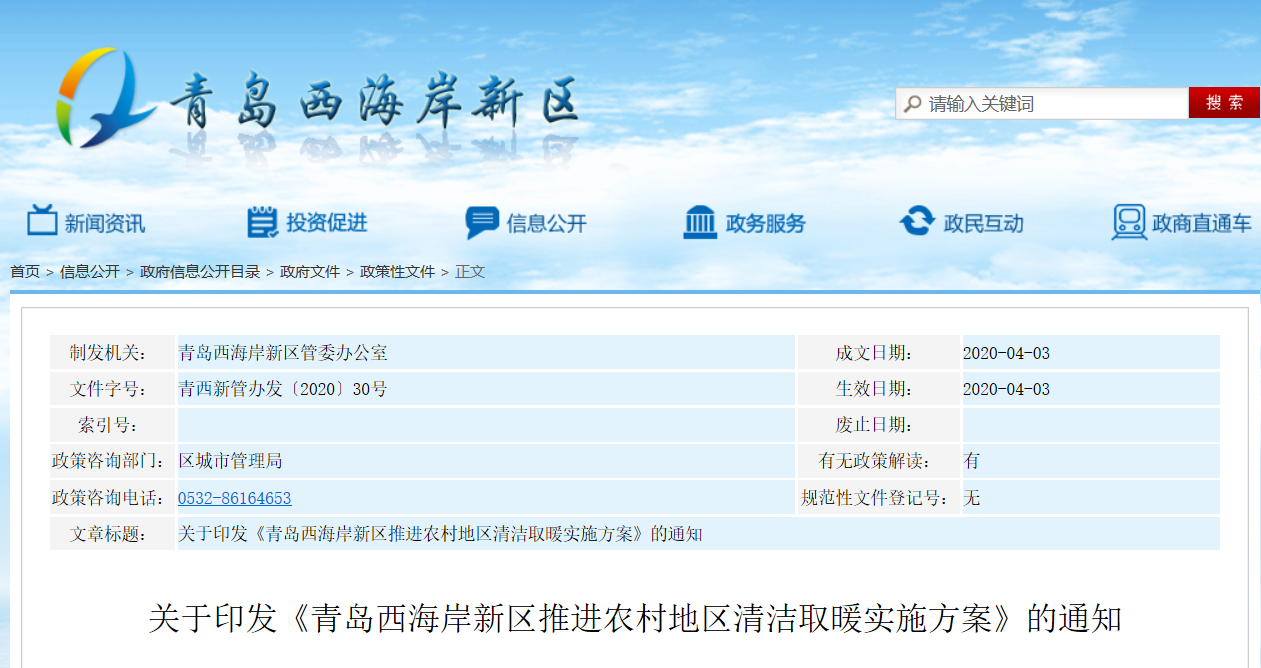Click the 生效日期 label
The image size is (1261, 668).
(875, 389)
